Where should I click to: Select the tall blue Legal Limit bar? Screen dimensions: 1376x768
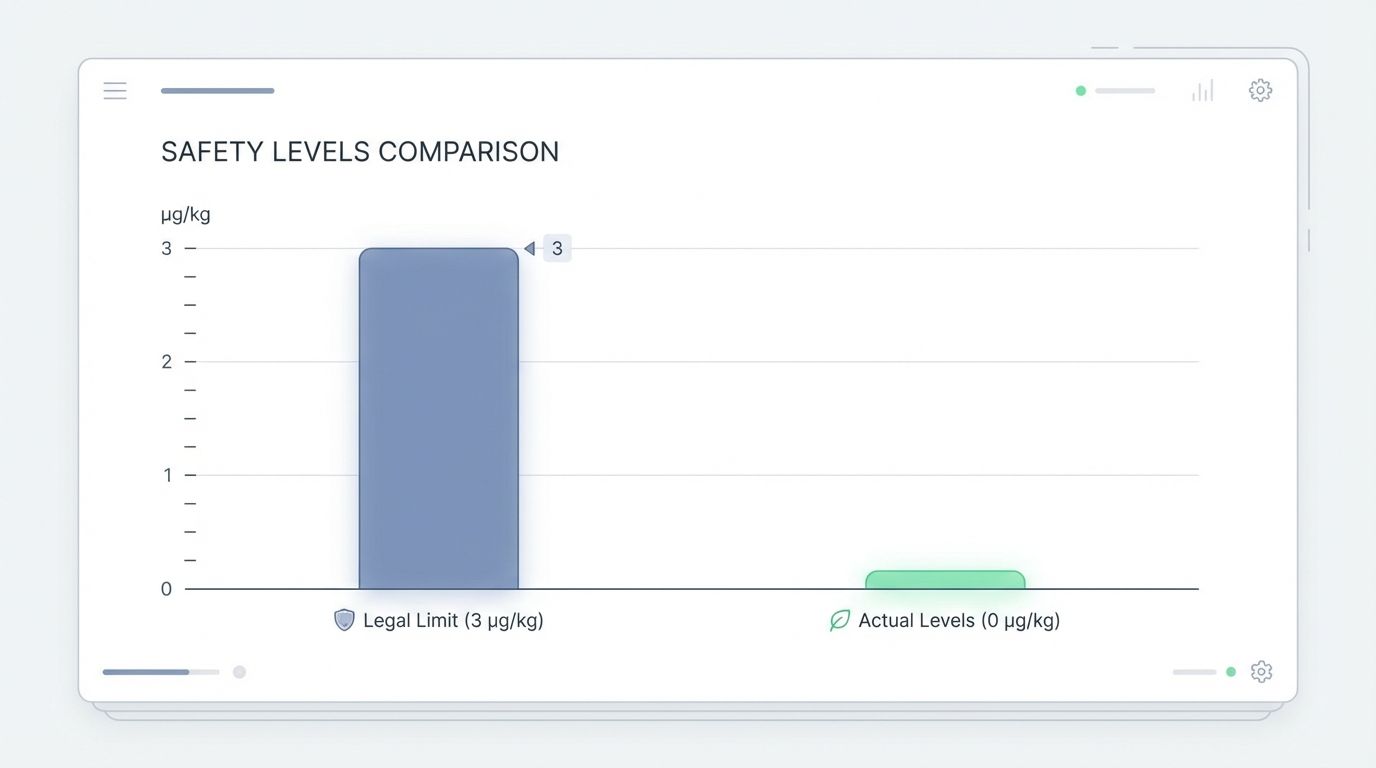tap(438, 418)
